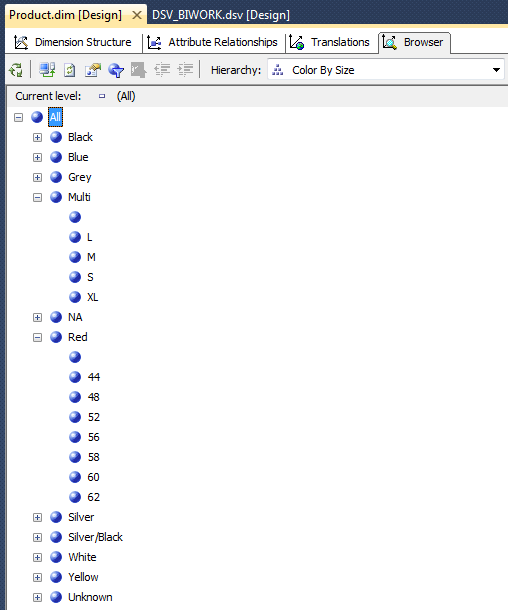Select size 48 under Red
Viewport: 508px width, 610px height.
point(94,397)
